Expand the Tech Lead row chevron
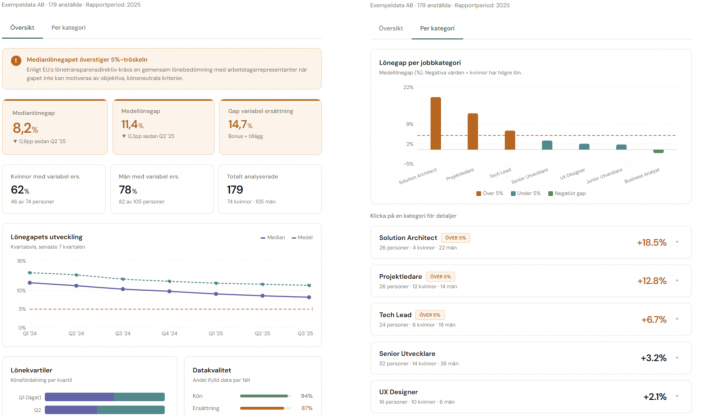 [677, 319]
